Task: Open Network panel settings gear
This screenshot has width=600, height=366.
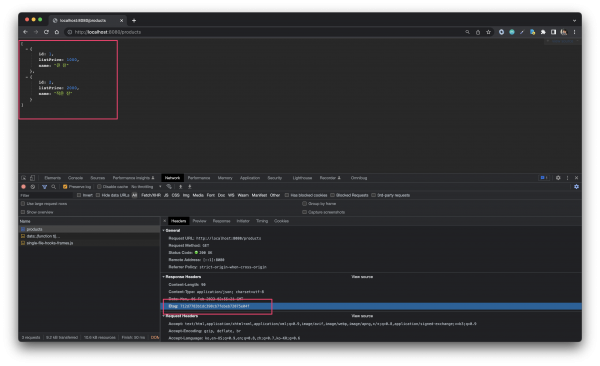Action: 576,187
